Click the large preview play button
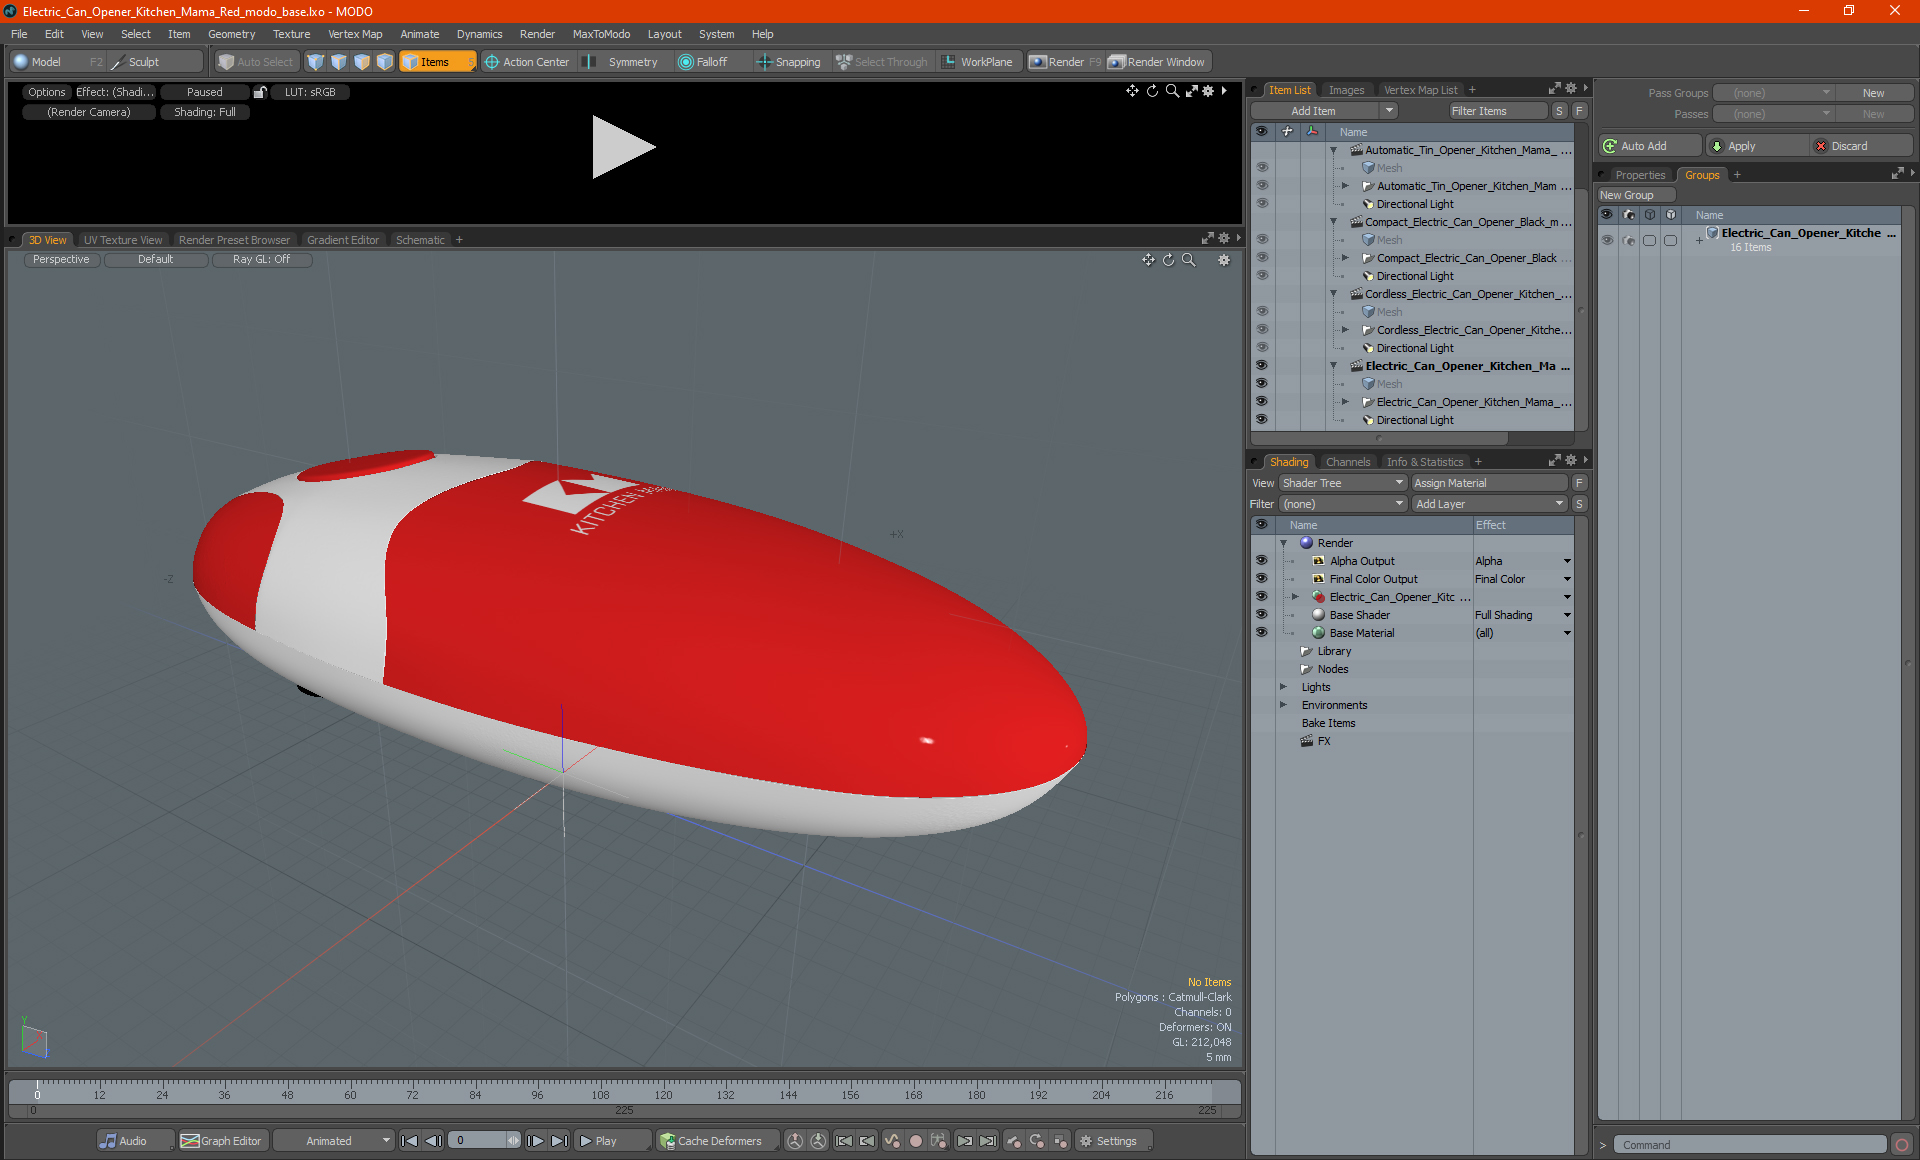 coord(622,147)
